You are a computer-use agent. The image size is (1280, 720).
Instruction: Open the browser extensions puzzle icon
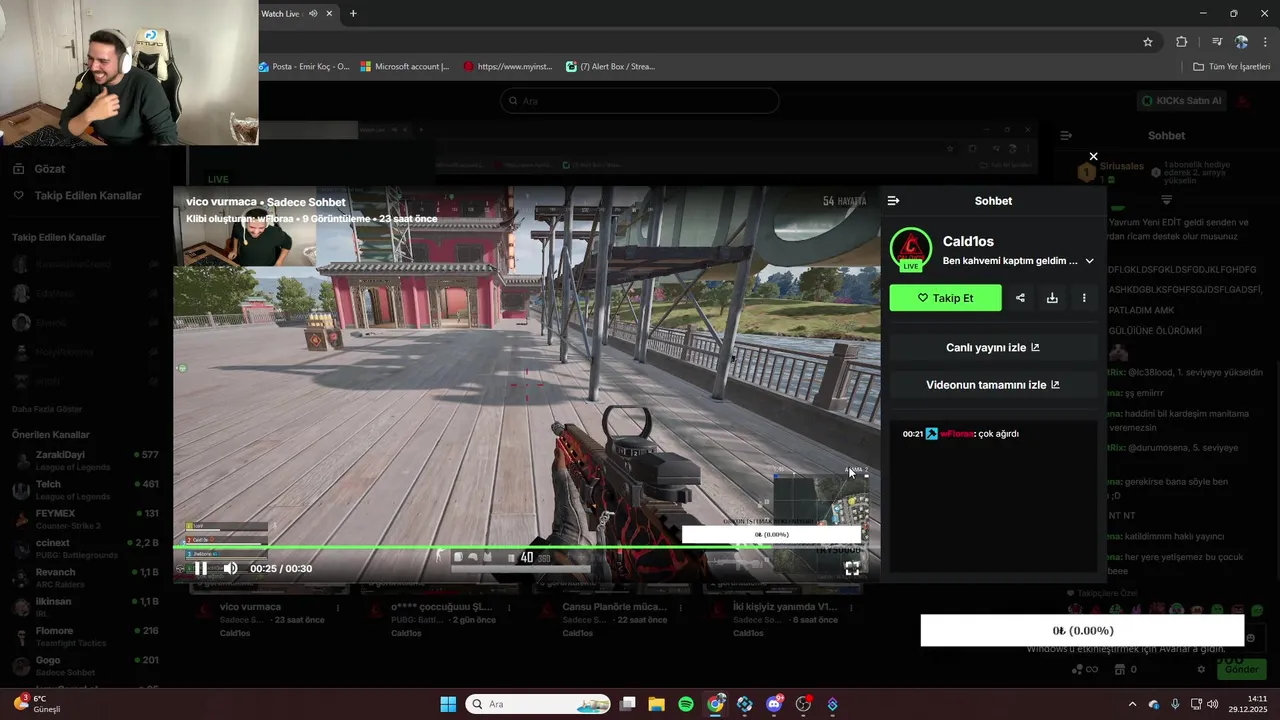click(x=1182, y=42)
